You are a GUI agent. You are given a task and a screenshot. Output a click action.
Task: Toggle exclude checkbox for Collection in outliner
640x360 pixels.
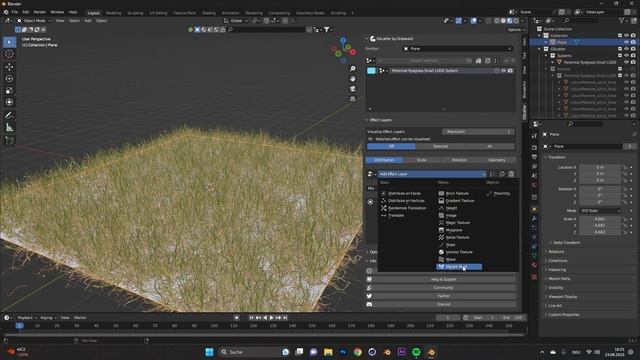[x=620, y=36]
